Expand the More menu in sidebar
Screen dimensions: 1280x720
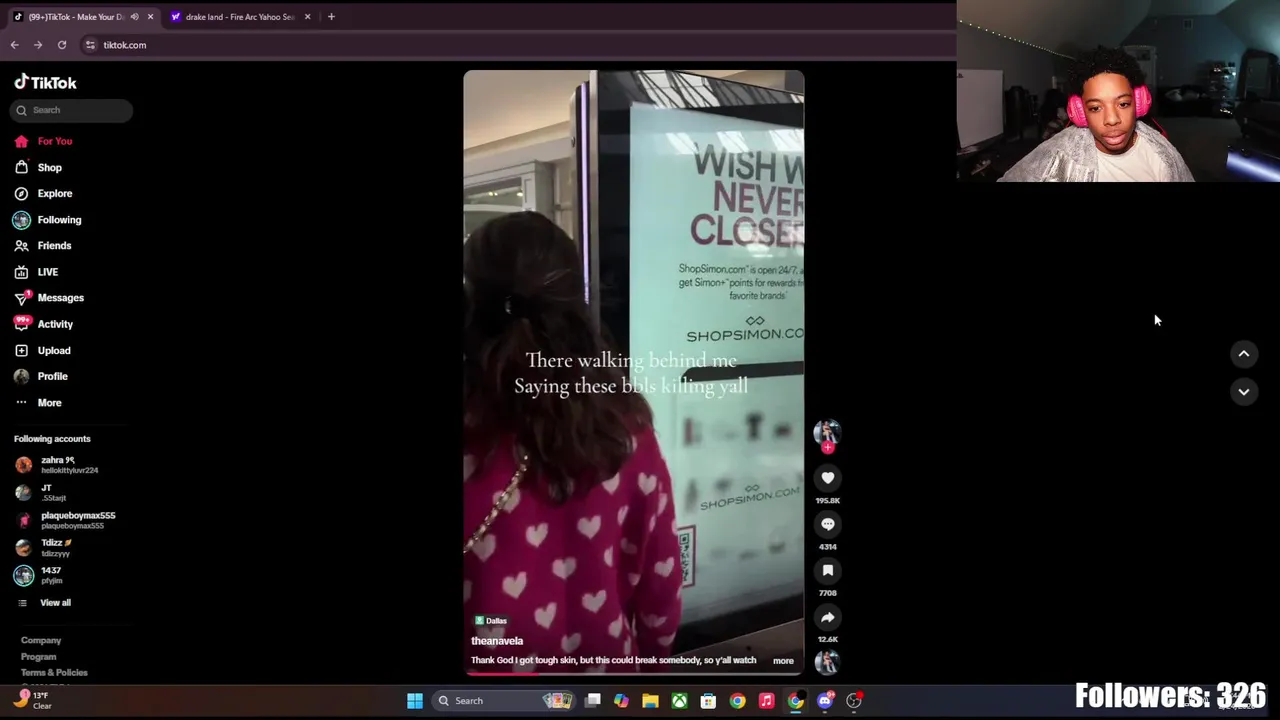click(38, 402)
